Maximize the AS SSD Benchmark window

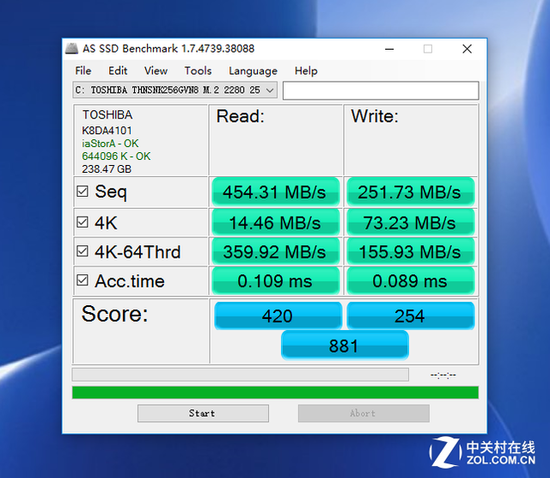point(428,49)
